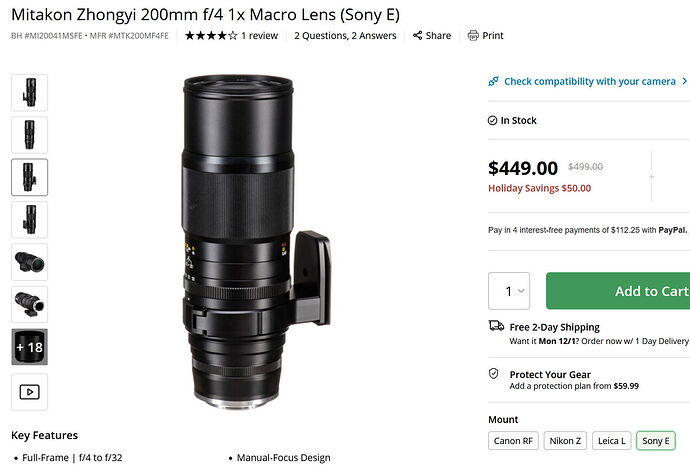Select the fifth lens thumbnail, angled view
690x465 pixels.
point(29,262)
